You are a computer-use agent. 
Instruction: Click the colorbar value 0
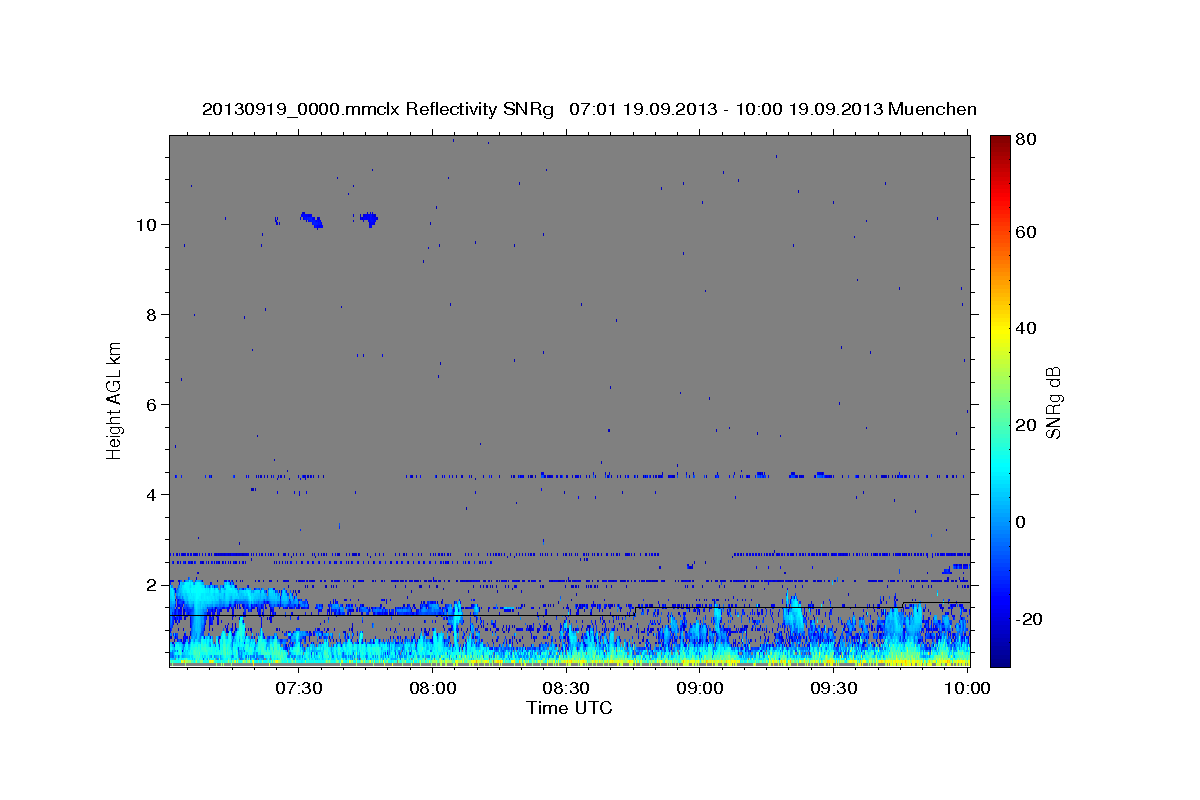(x=1021, y=522)
